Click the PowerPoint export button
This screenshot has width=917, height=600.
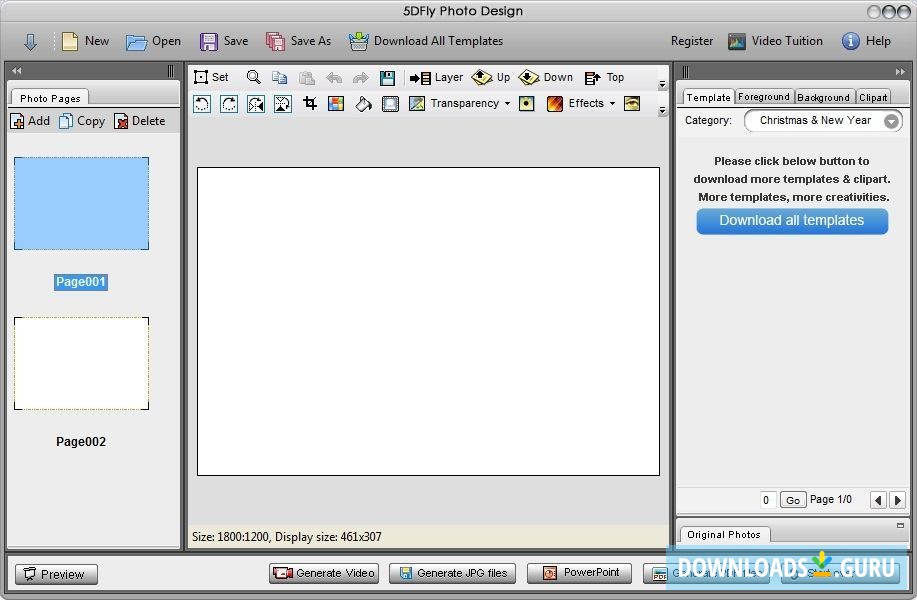point(579,573)
